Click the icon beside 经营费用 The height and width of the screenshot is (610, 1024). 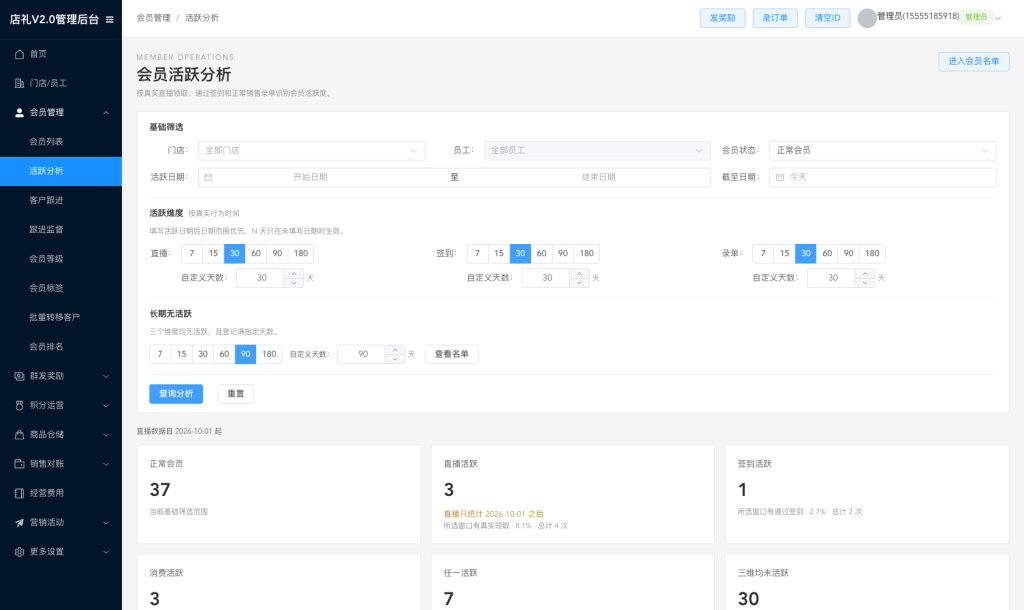(x=20, y=493)
